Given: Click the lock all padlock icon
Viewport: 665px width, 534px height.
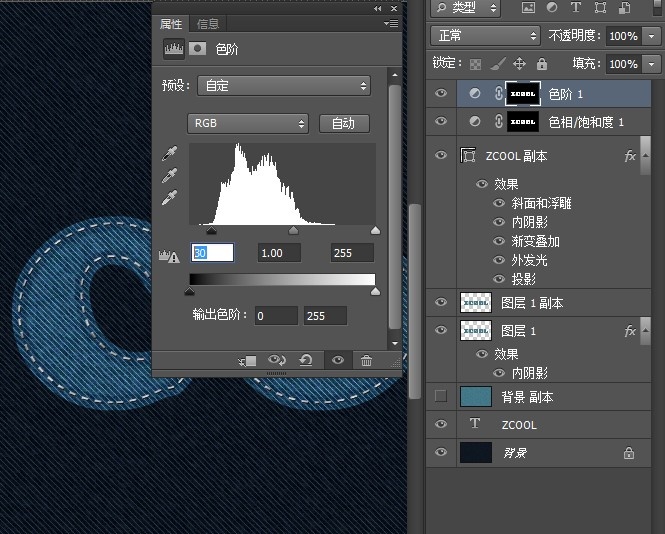Looking at the screenshot, I should pyautogui.click(x=541, y=64).
